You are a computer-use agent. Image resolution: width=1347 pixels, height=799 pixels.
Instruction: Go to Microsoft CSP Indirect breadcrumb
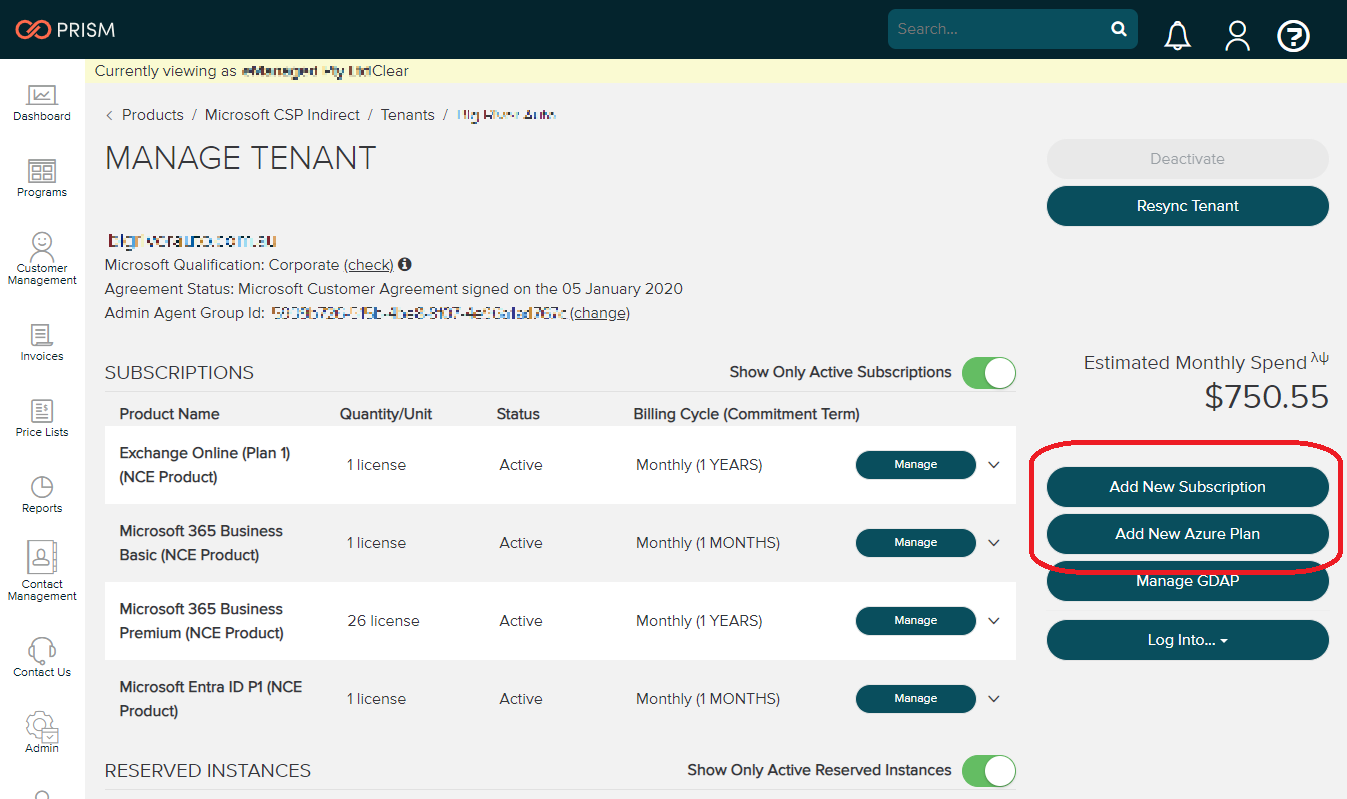coord(282,115)
